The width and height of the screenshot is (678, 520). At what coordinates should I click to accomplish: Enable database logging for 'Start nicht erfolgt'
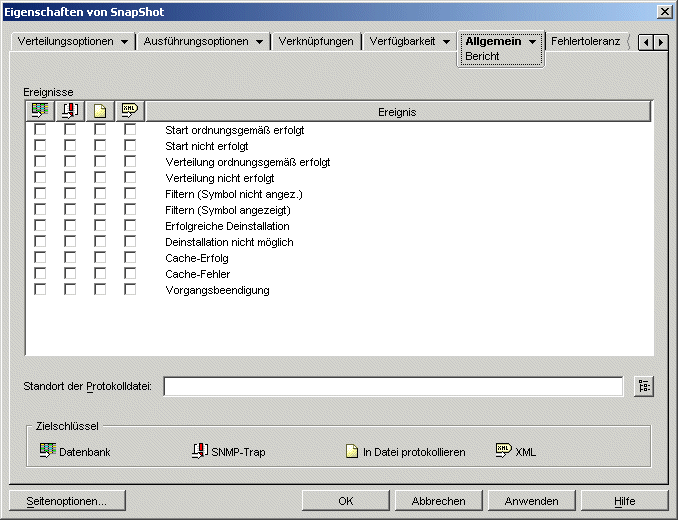(40, 146)
